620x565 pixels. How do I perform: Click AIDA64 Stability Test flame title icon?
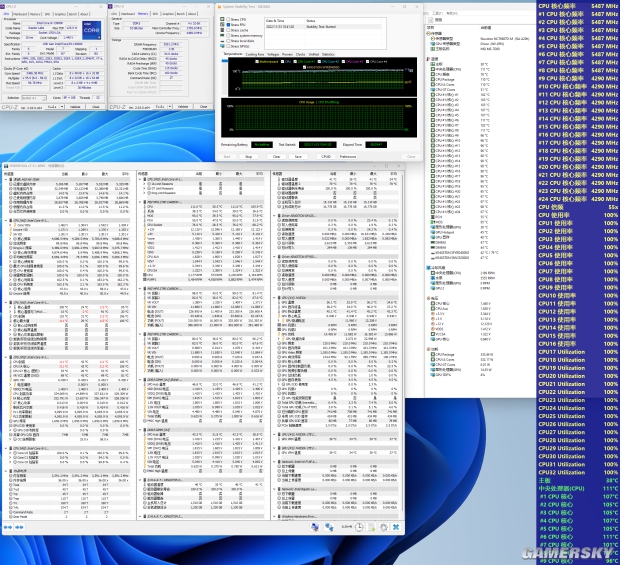[219, 7]
